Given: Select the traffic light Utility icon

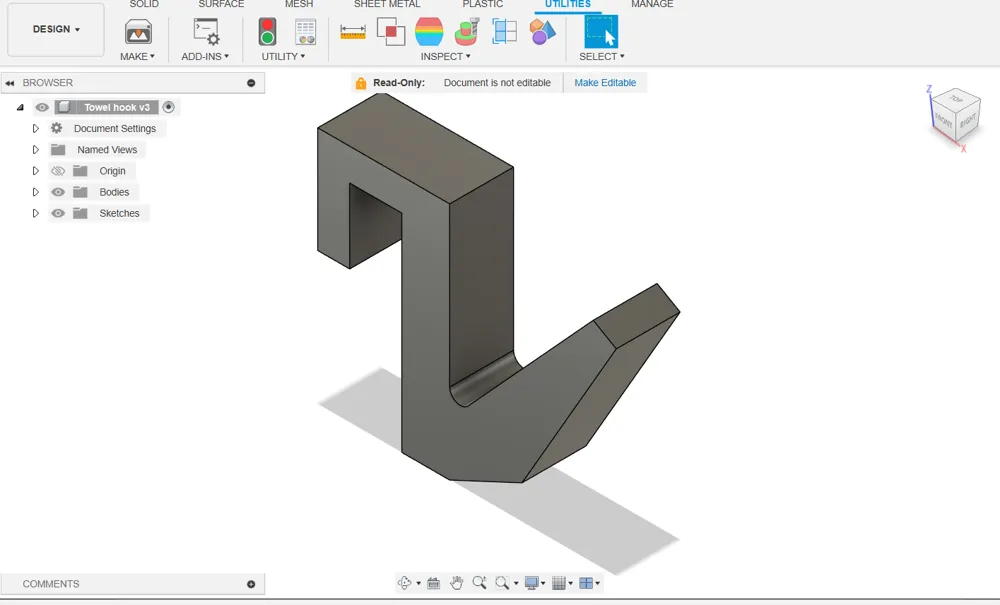Looking at the screenshot, I should pyautogui.click(x=267, y=31).
